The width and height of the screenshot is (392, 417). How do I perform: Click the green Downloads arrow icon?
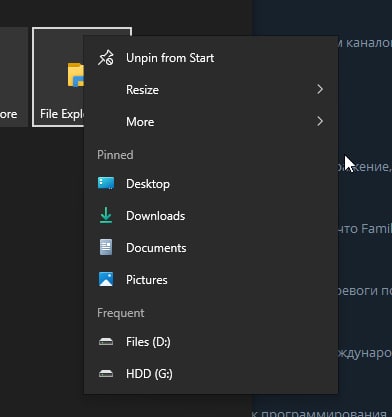106,215
